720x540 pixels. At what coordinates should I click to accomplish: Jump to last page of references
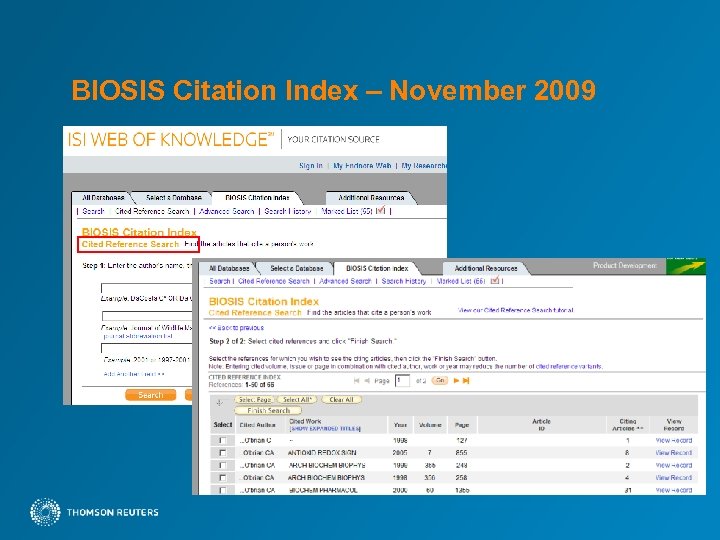(466, 380)
